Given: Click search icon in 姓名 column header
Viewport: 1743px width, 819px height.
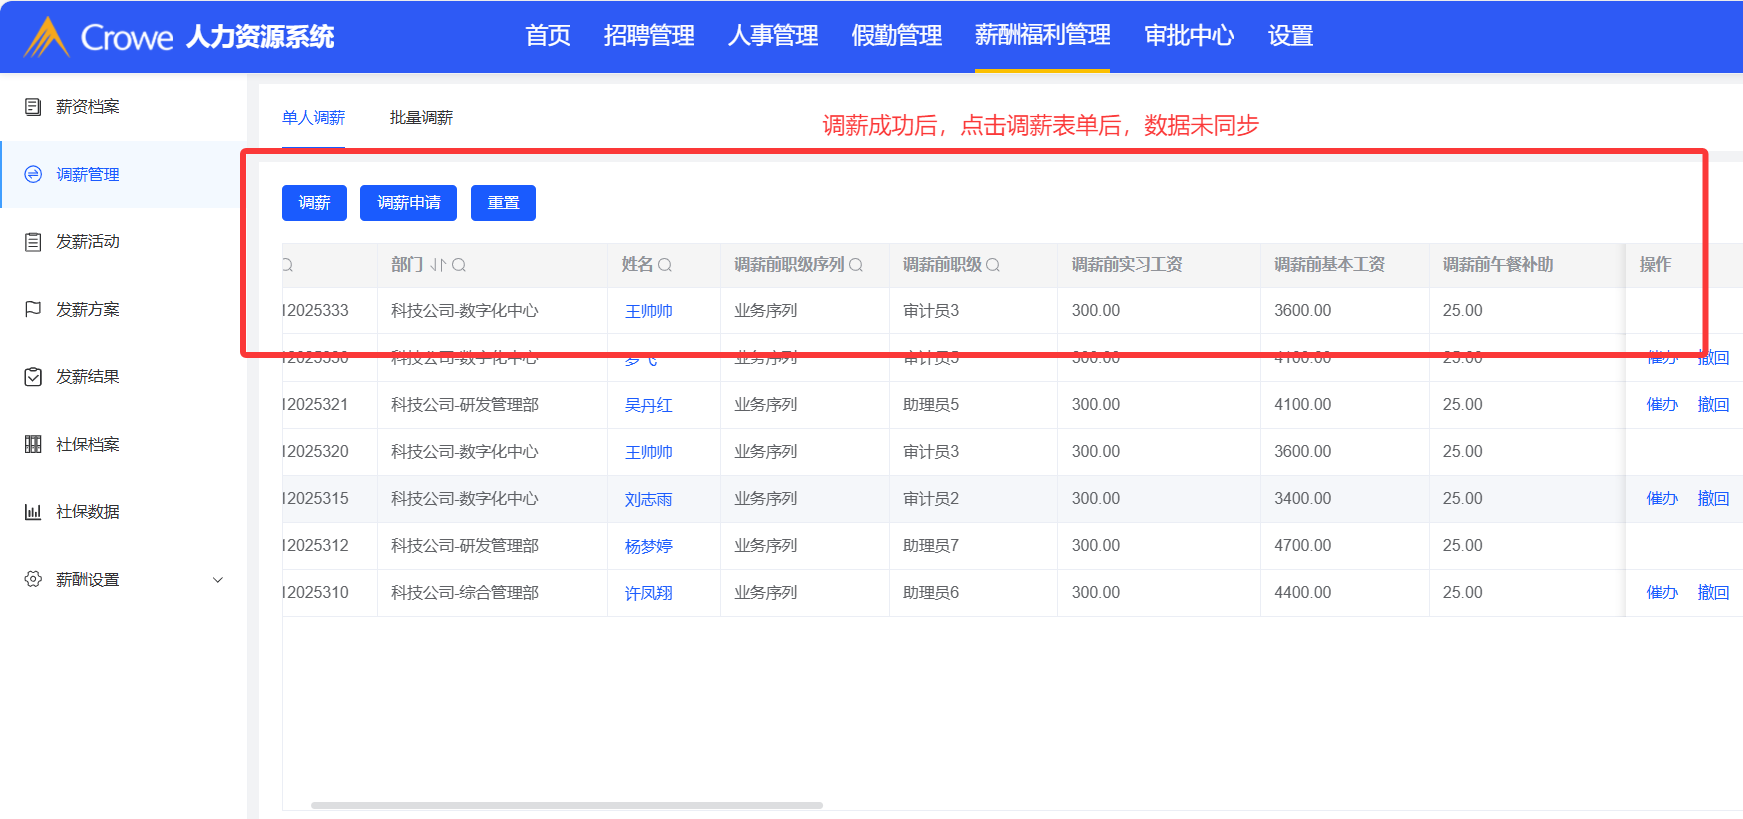Looking at the screenshot, I should [665, 265].
